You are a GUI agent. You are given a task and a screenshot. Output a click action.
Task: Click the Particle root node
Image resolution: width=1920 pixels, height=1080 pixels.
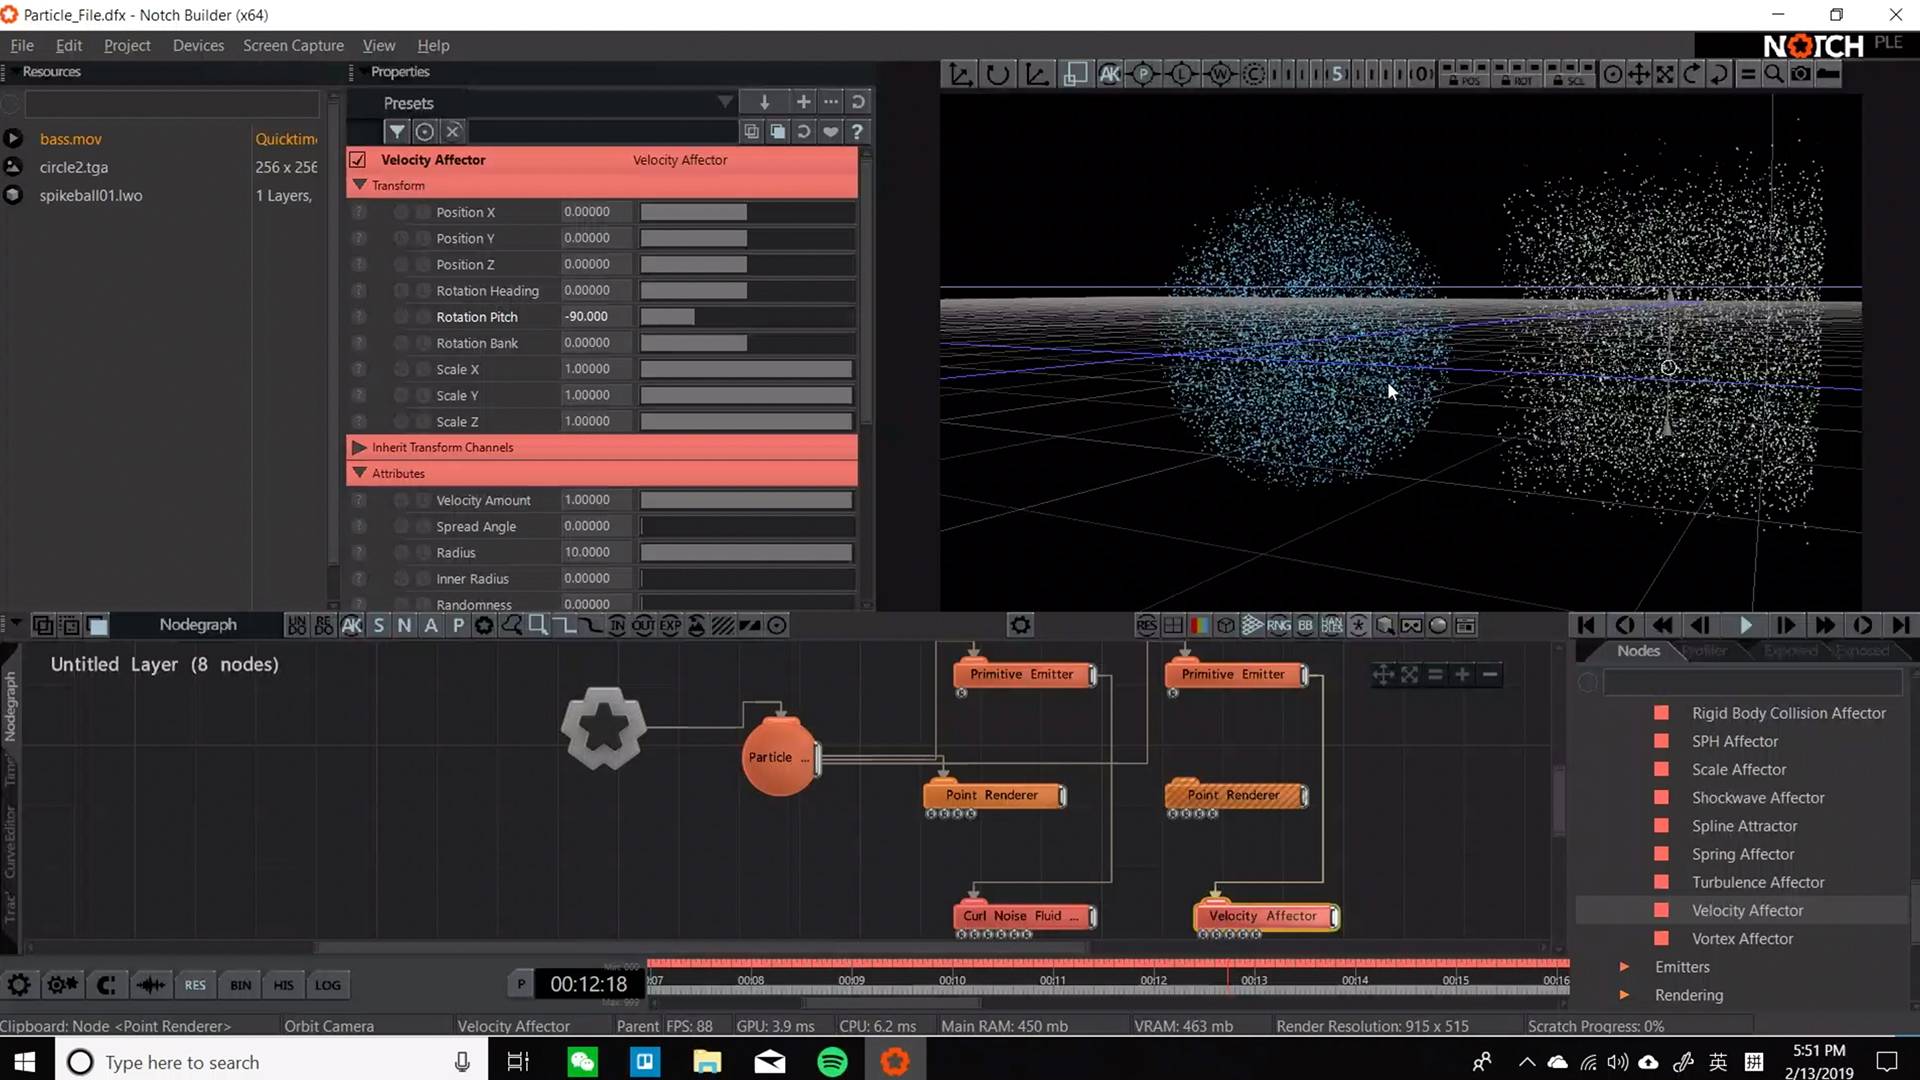(x=778, y=757)
